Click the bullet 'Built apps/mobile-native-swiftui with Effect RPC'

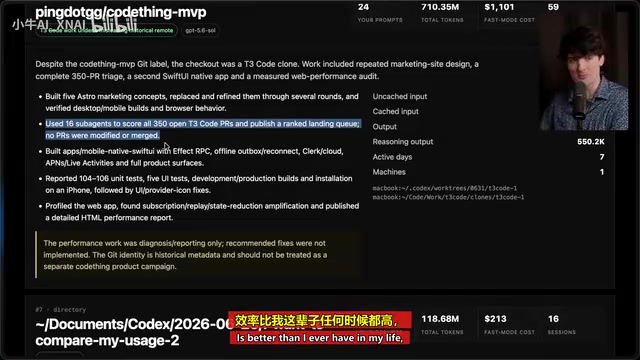(x=194, y=157)
